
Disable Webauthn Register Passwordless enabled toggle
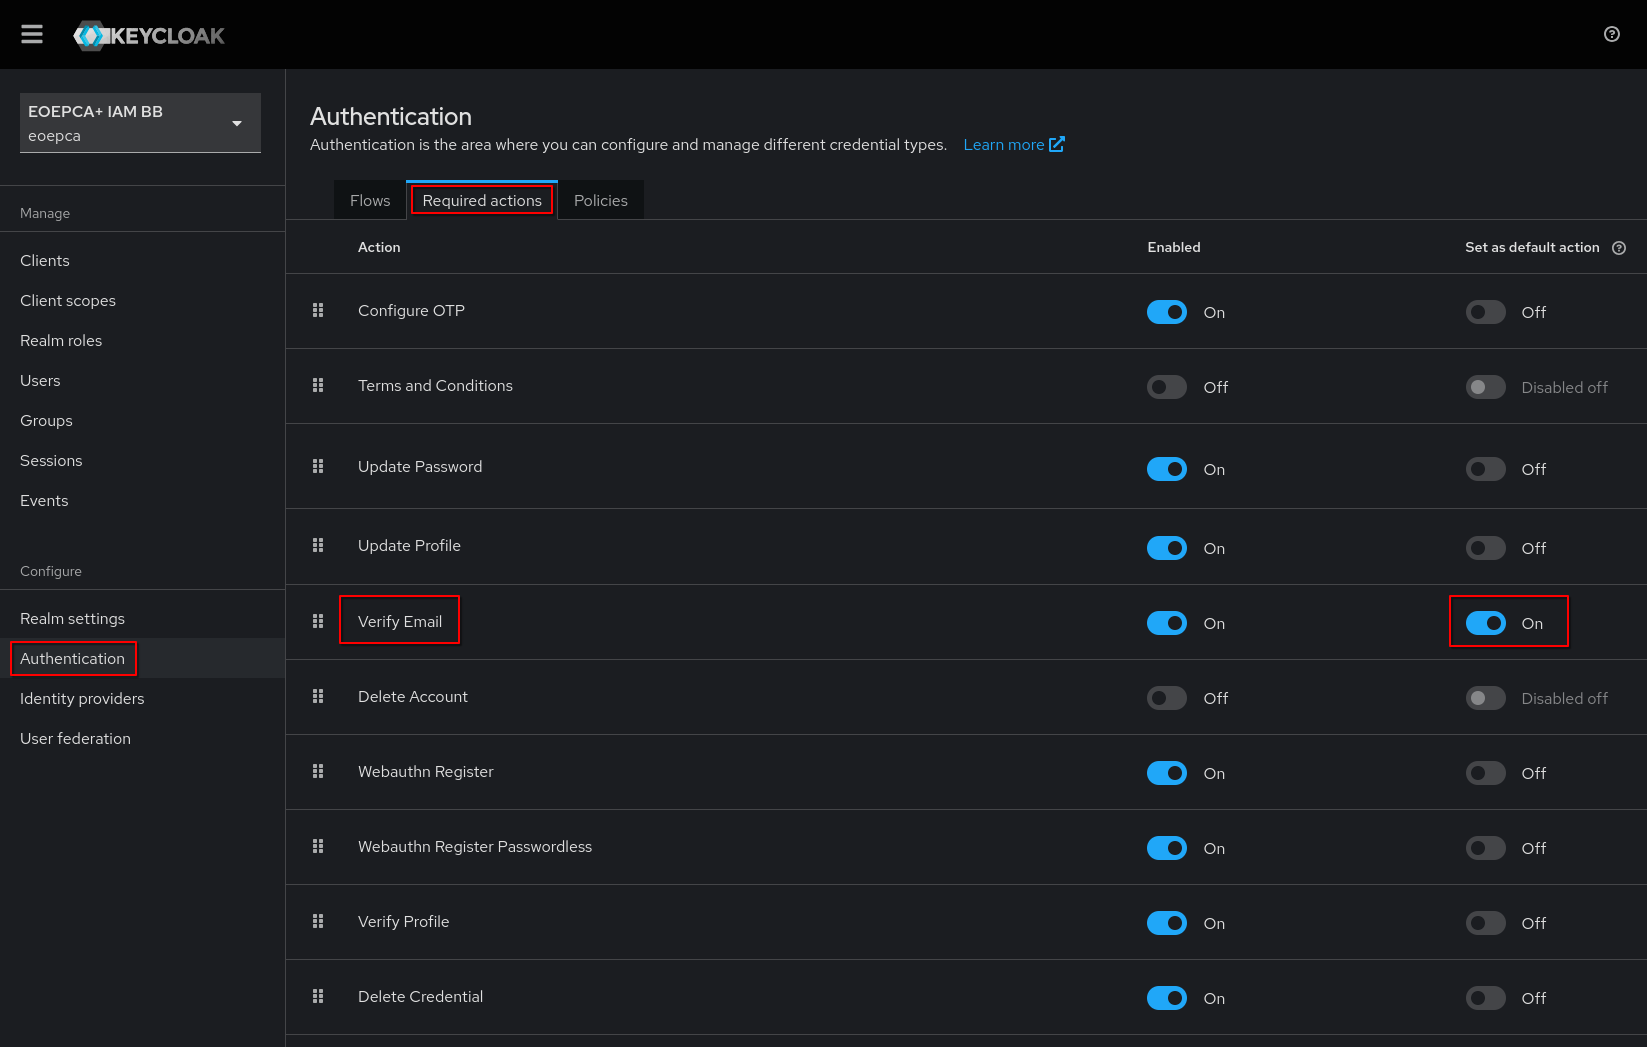tap(1166, 848)
